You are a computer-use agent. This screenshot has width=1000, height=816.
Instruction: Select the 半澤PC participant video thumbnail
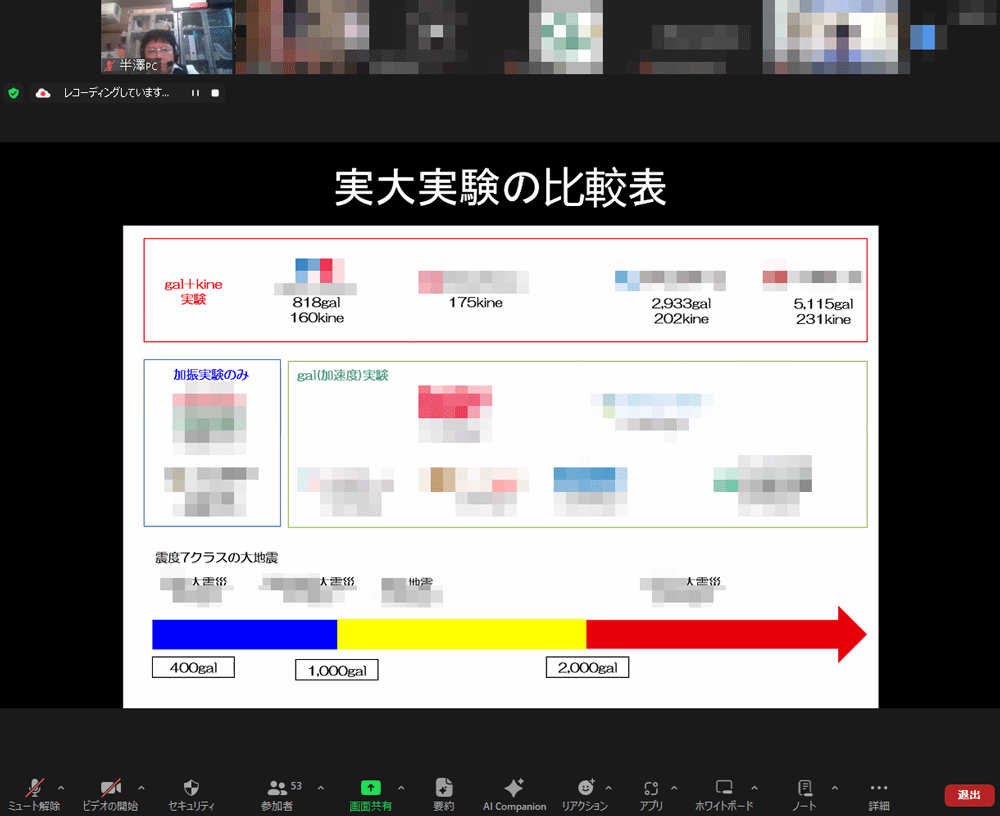[167, 37]
